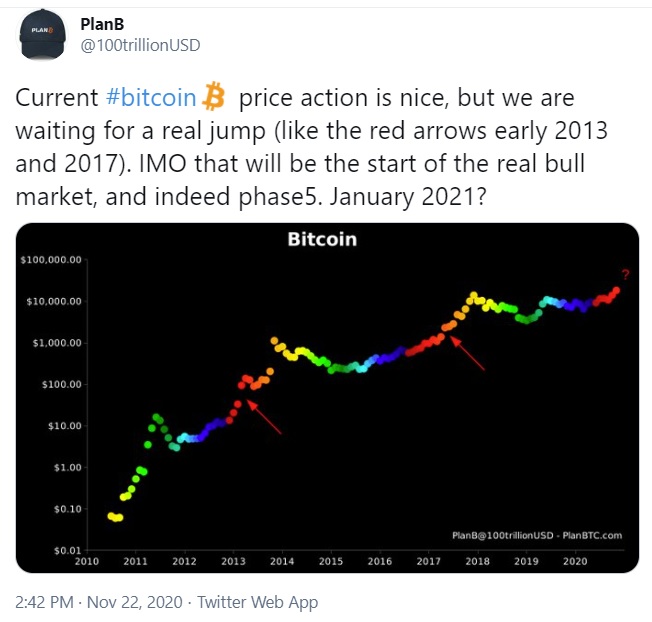The width and height of the screenshot is (652, 622).
Task: Click the white "Bitcoin" chart title
Action: [322, 240]
